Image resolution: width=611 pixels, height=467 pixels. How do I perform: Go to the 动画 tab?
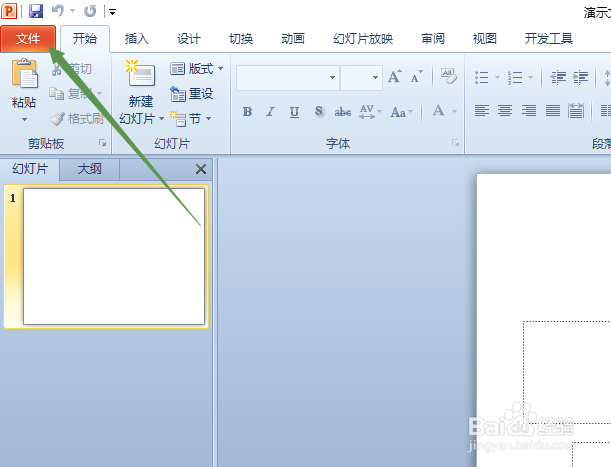293,39
